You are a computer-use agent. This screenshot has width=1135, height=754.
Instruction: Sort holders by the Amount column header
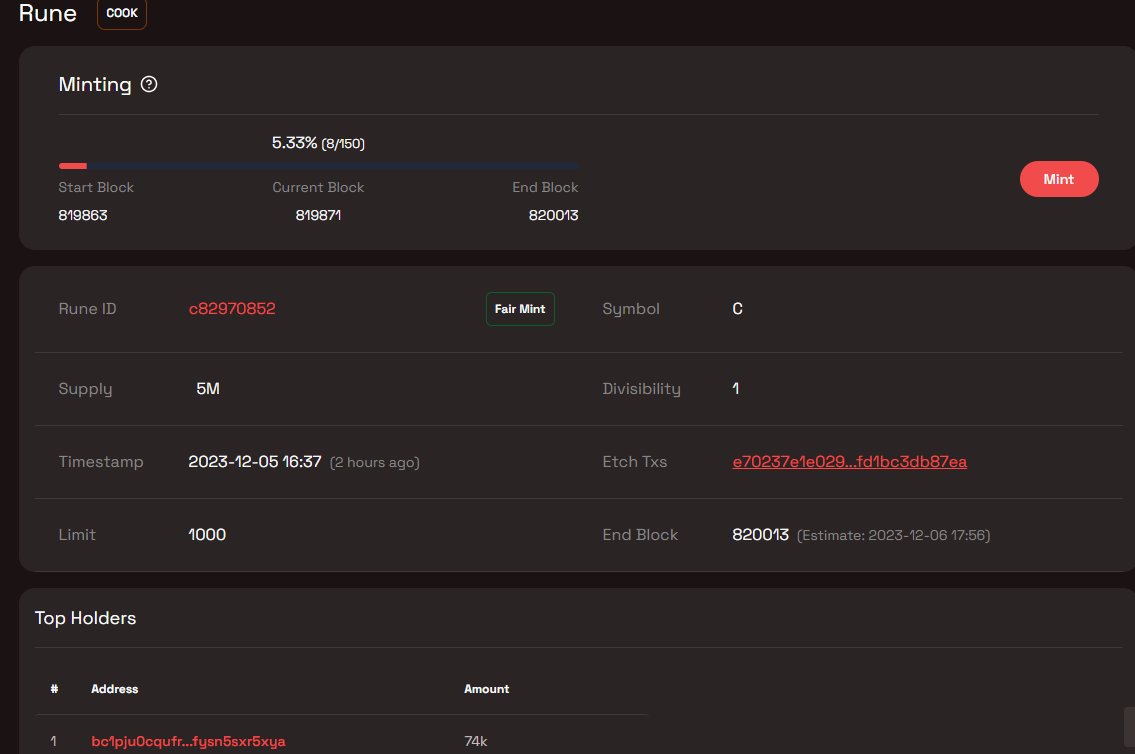[x=487, y=689]
